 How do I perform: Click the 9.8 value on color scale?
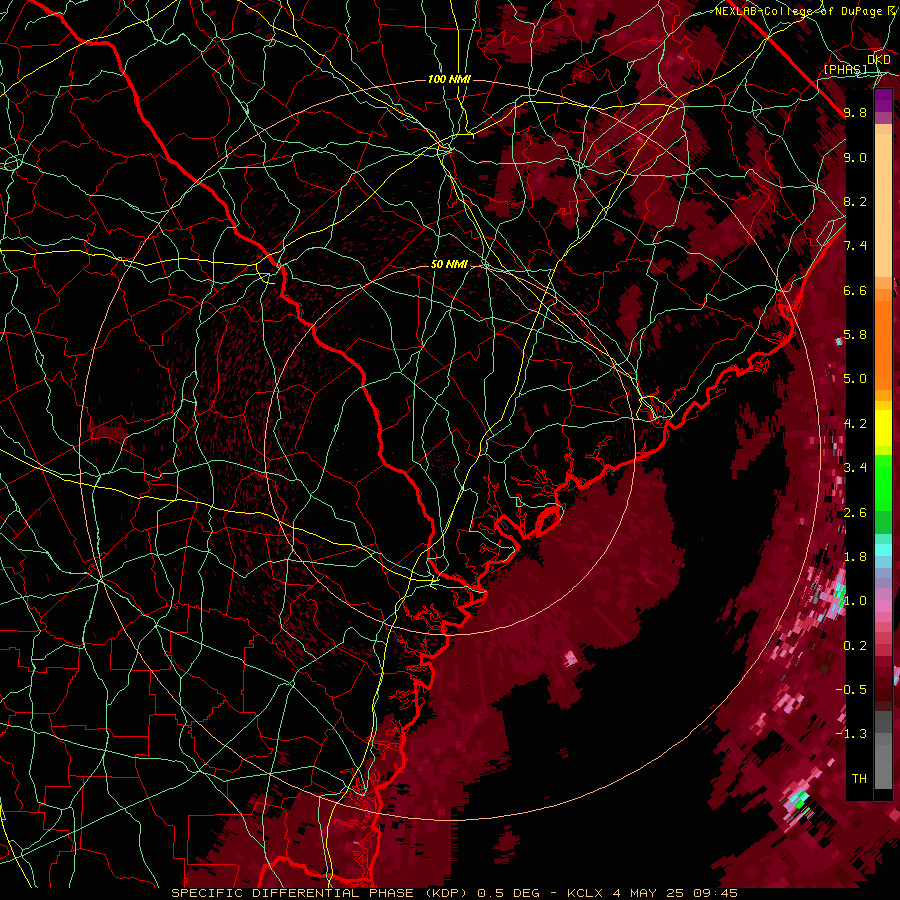[x=855, y=113]
